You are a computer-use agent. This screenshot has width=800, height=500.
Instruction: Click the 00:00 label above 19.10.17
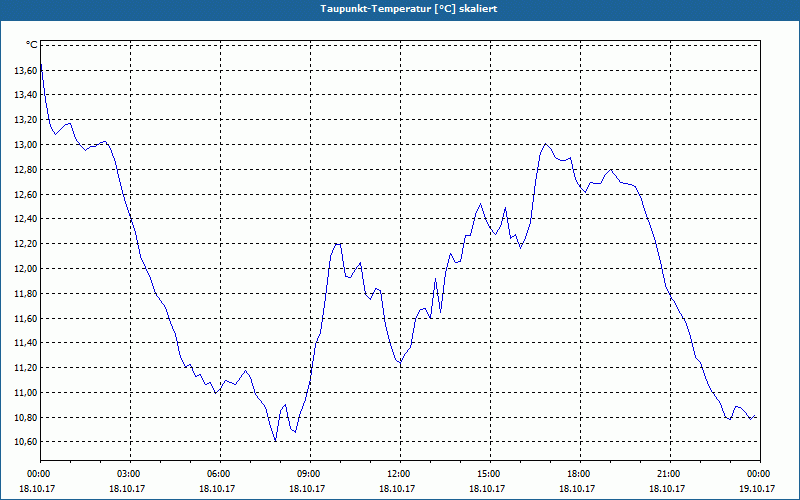[x=760, y=474]
